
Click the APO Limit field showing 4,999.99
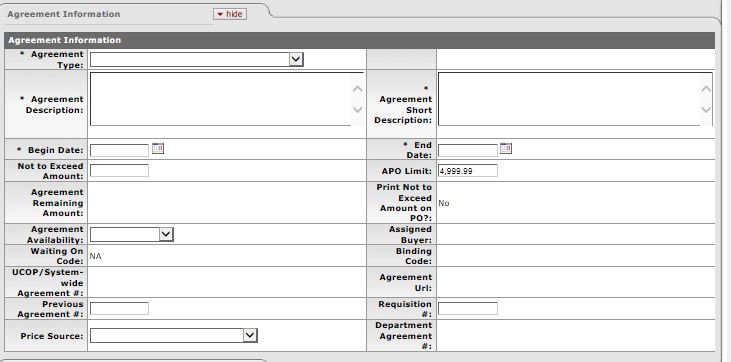point(468,171)
